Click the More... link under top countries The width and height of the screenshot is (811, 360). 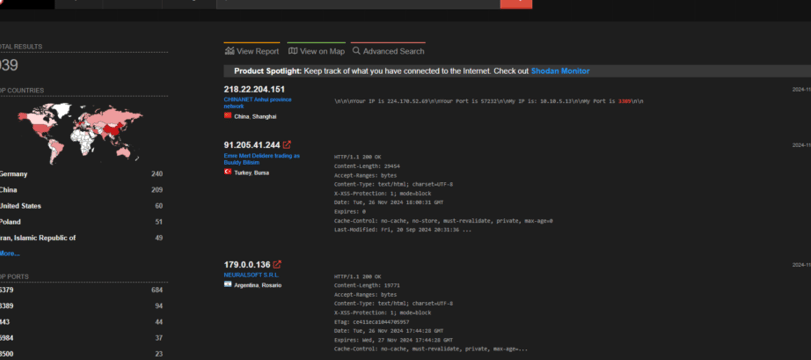tap(9, 253)
